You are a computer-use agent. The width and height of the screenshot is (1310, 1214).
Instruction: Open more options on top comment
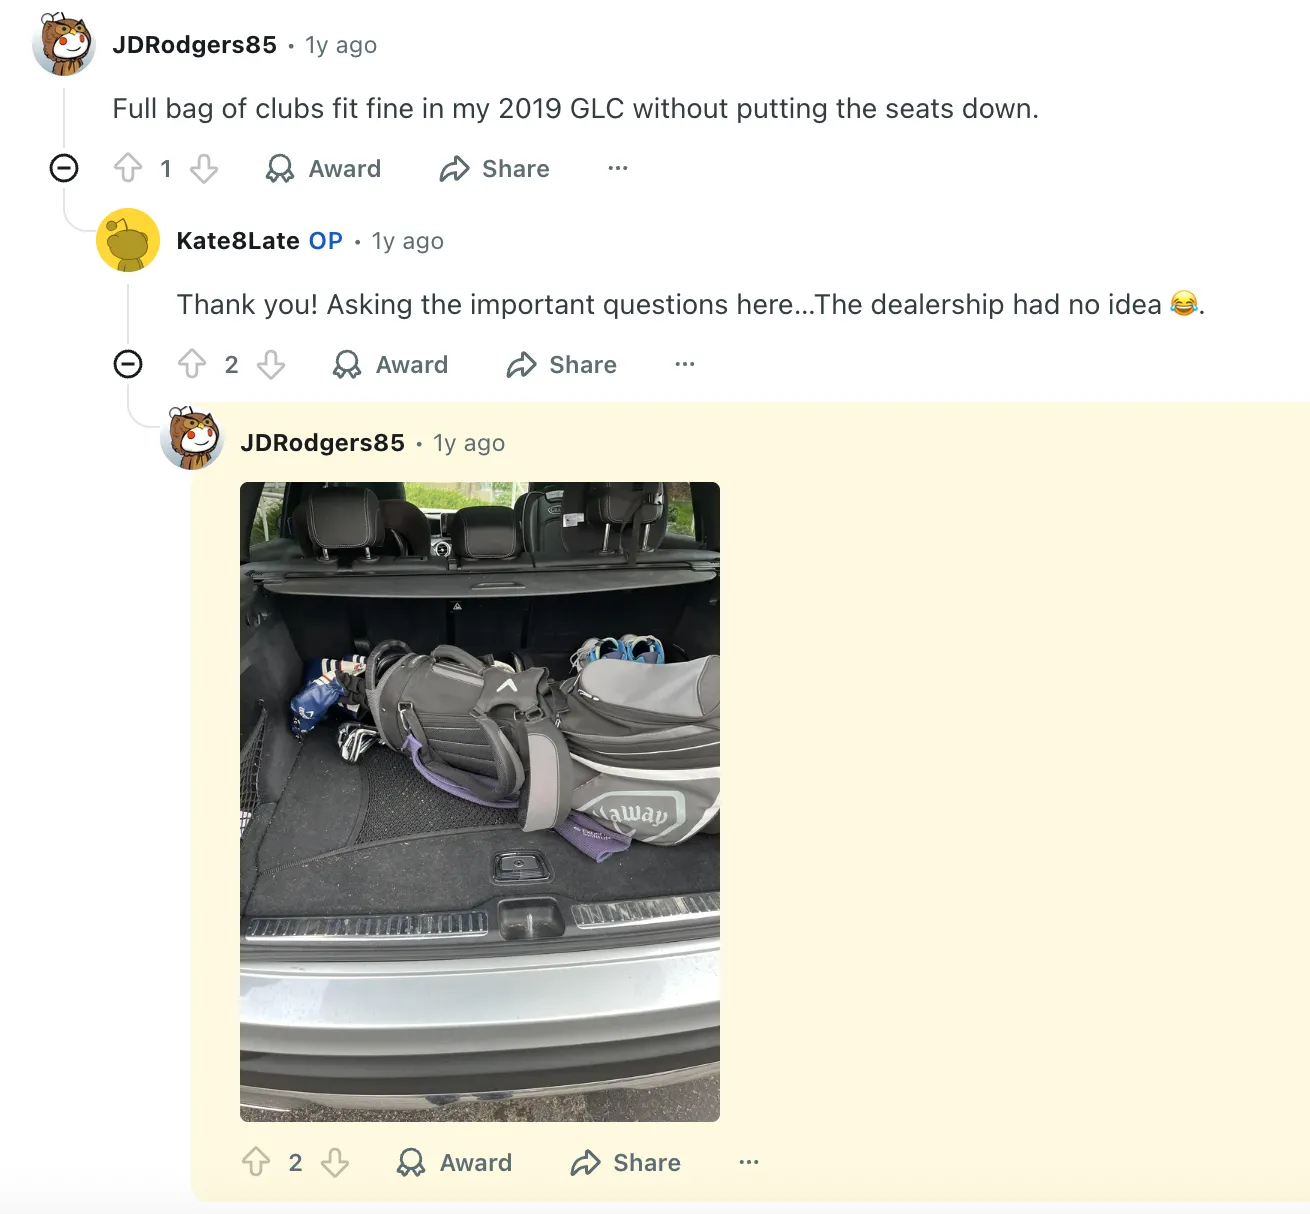click(618, 168)
